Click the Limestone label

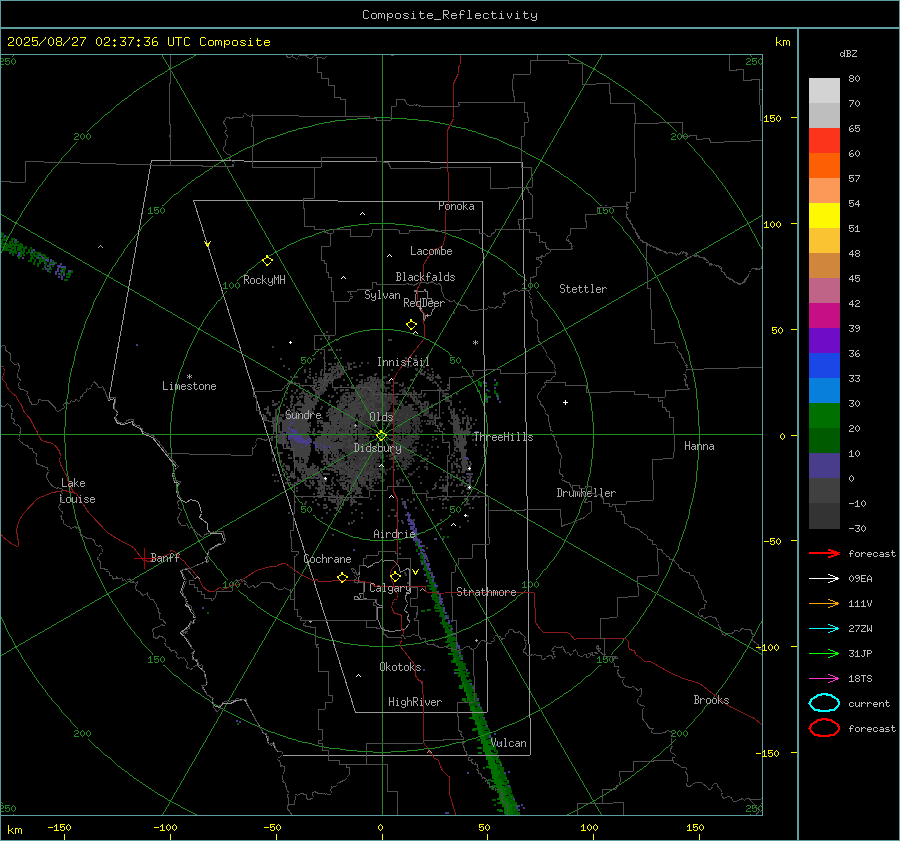pos(189,386)
